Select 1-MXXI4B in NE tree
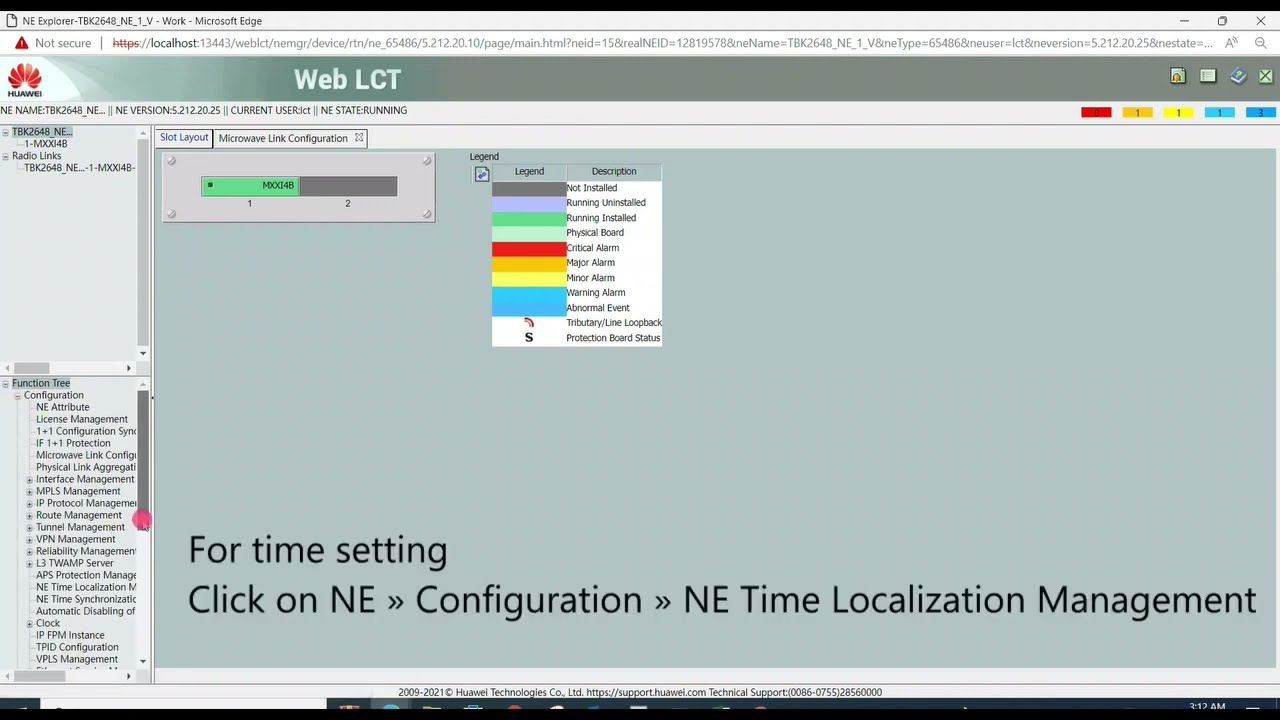Image resolution: width=1280 pixels, height=720 pixels. pos(45,144)
